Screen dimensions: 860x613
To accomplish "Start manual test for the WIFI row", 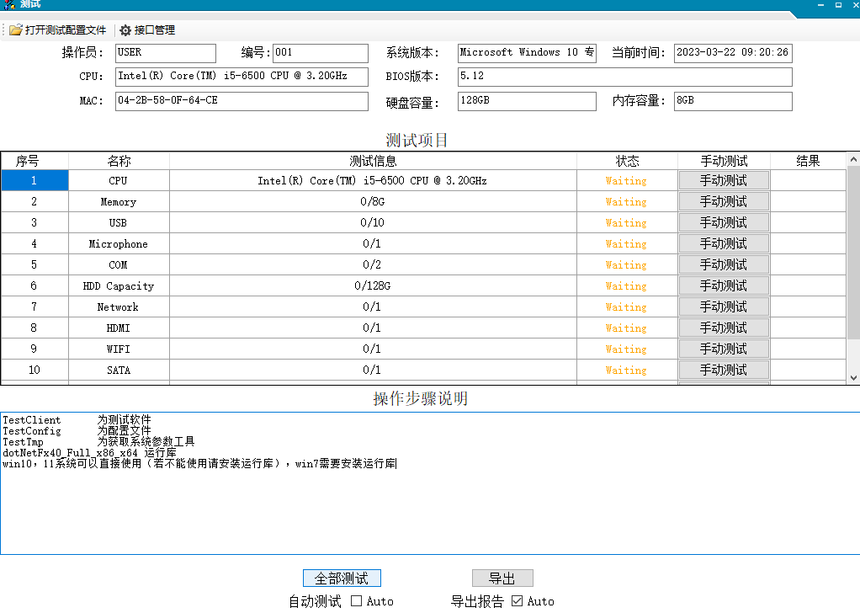I will [x=723, y=349].
